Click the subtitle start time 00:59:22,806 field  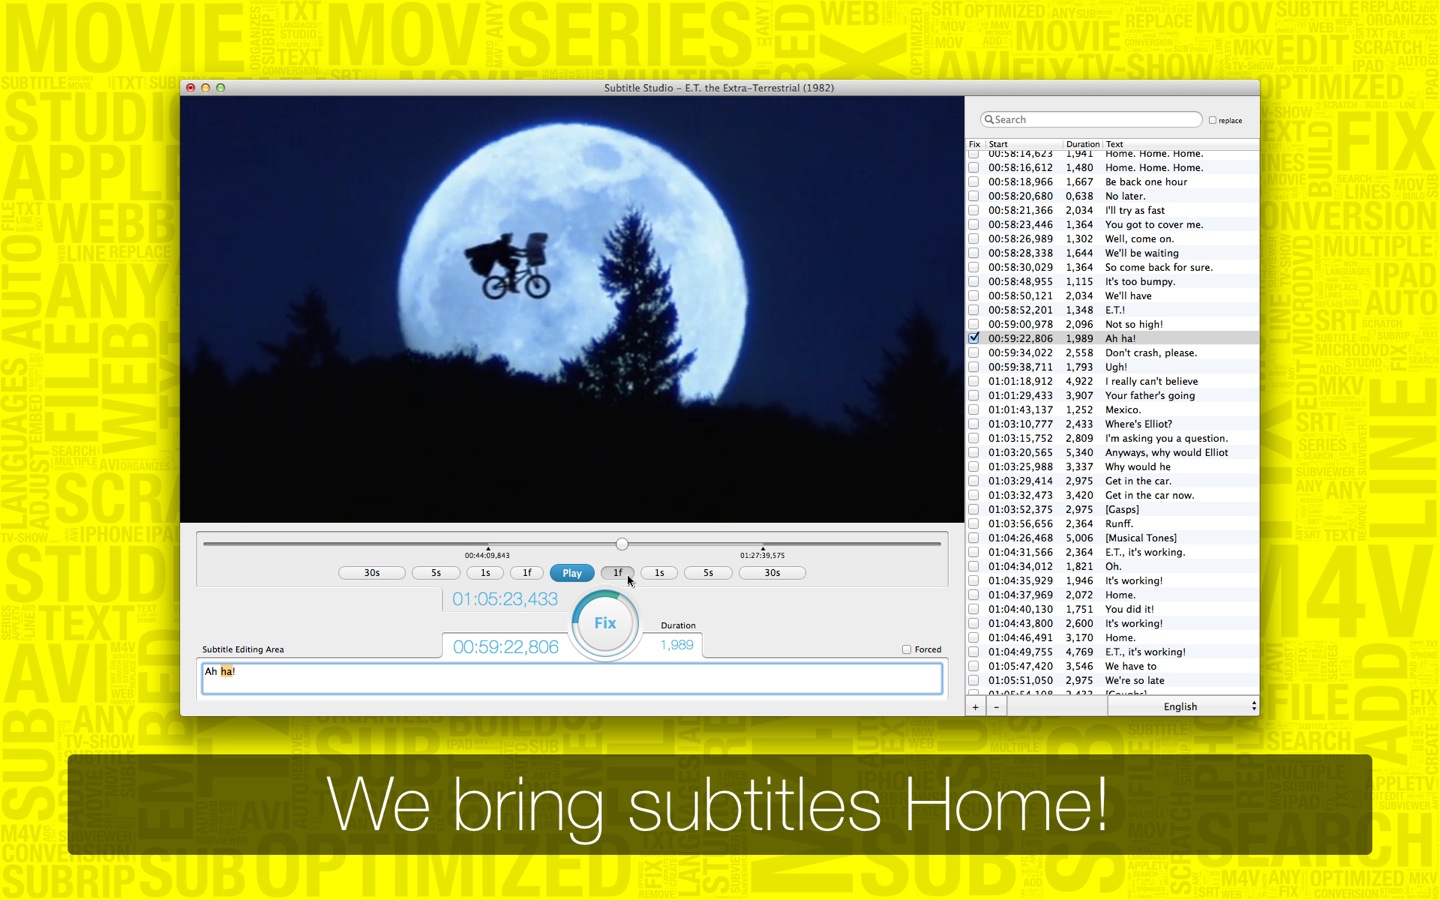(506, 647)
